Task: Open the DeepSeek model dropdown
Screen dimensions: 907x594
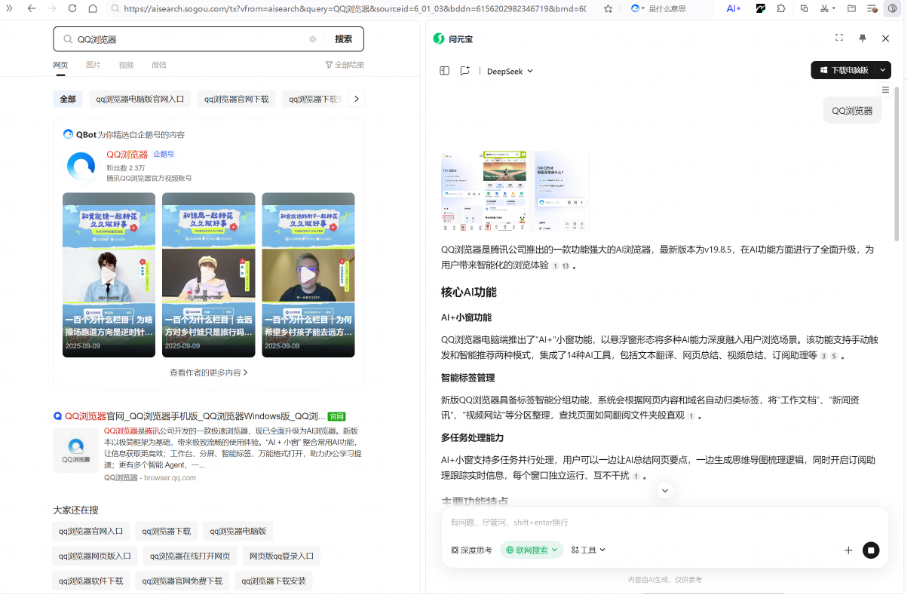Action: (509, 71)
